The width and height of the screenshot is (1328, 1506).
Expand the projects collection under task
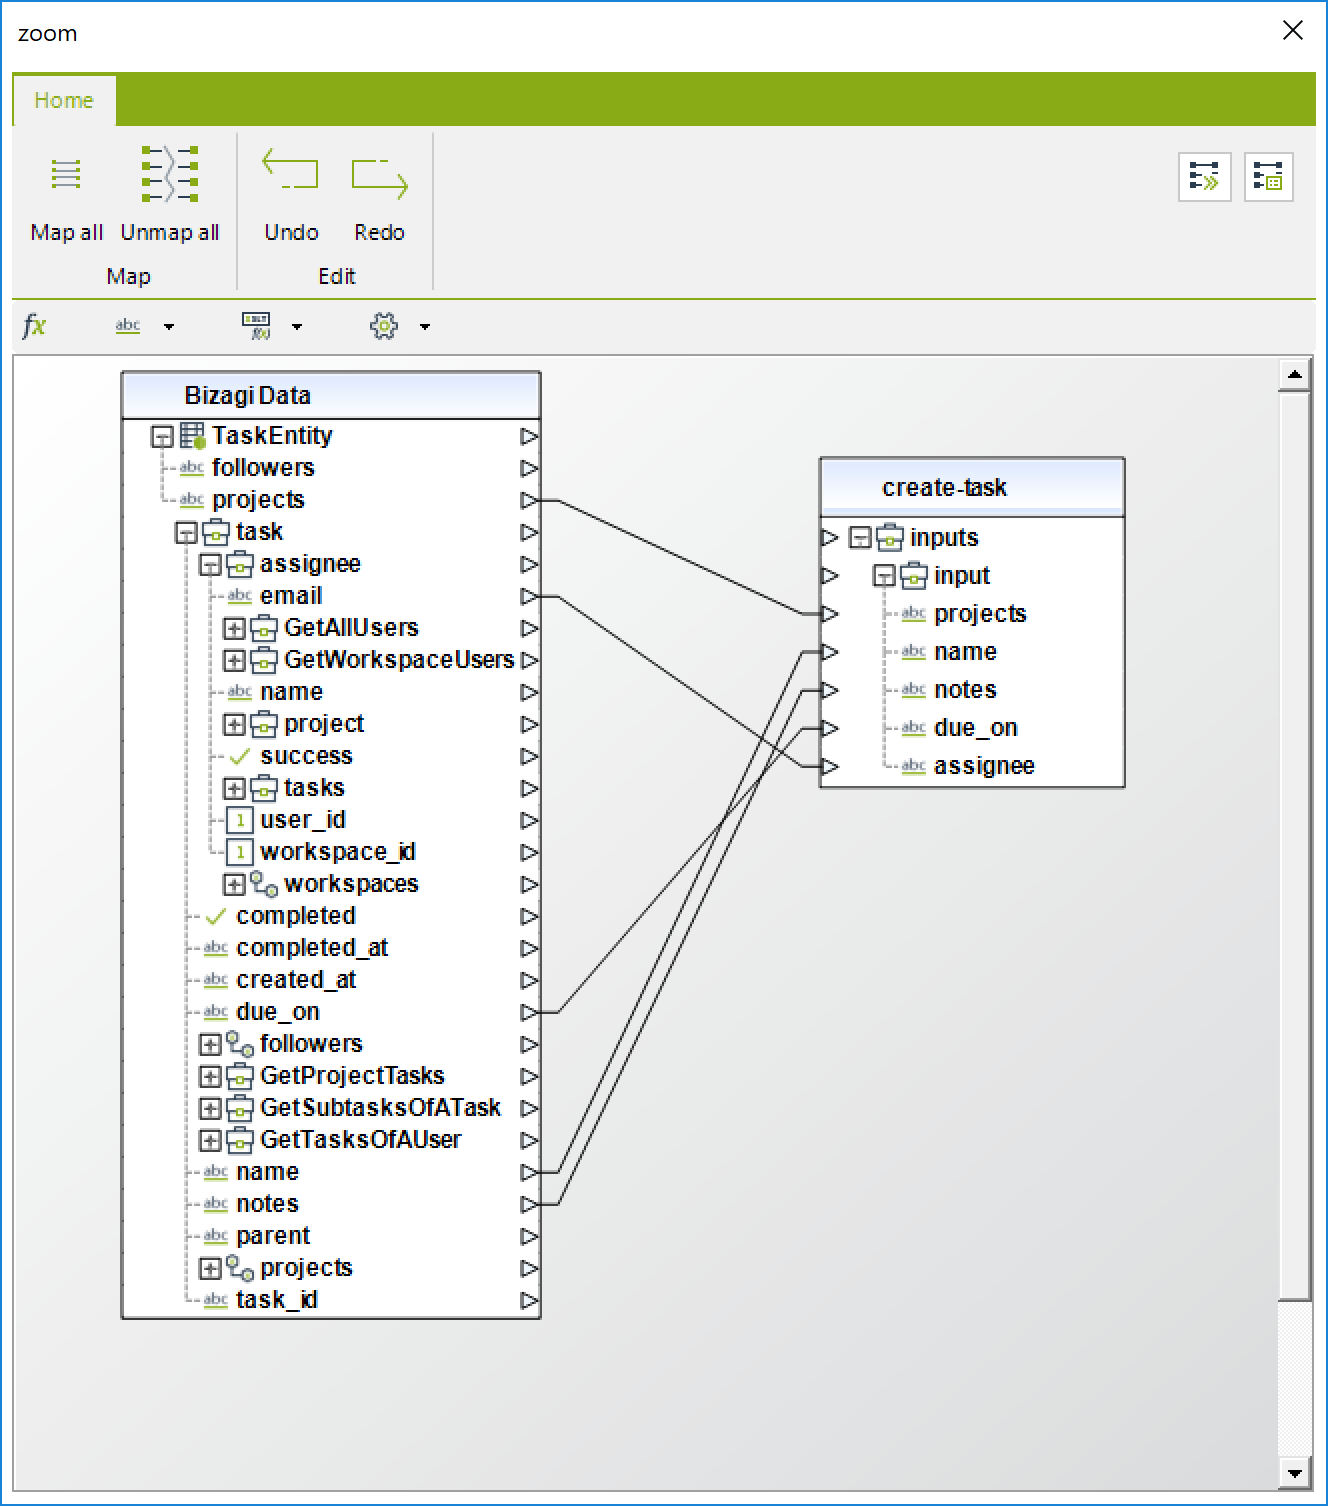click(x=210, y=1268)
